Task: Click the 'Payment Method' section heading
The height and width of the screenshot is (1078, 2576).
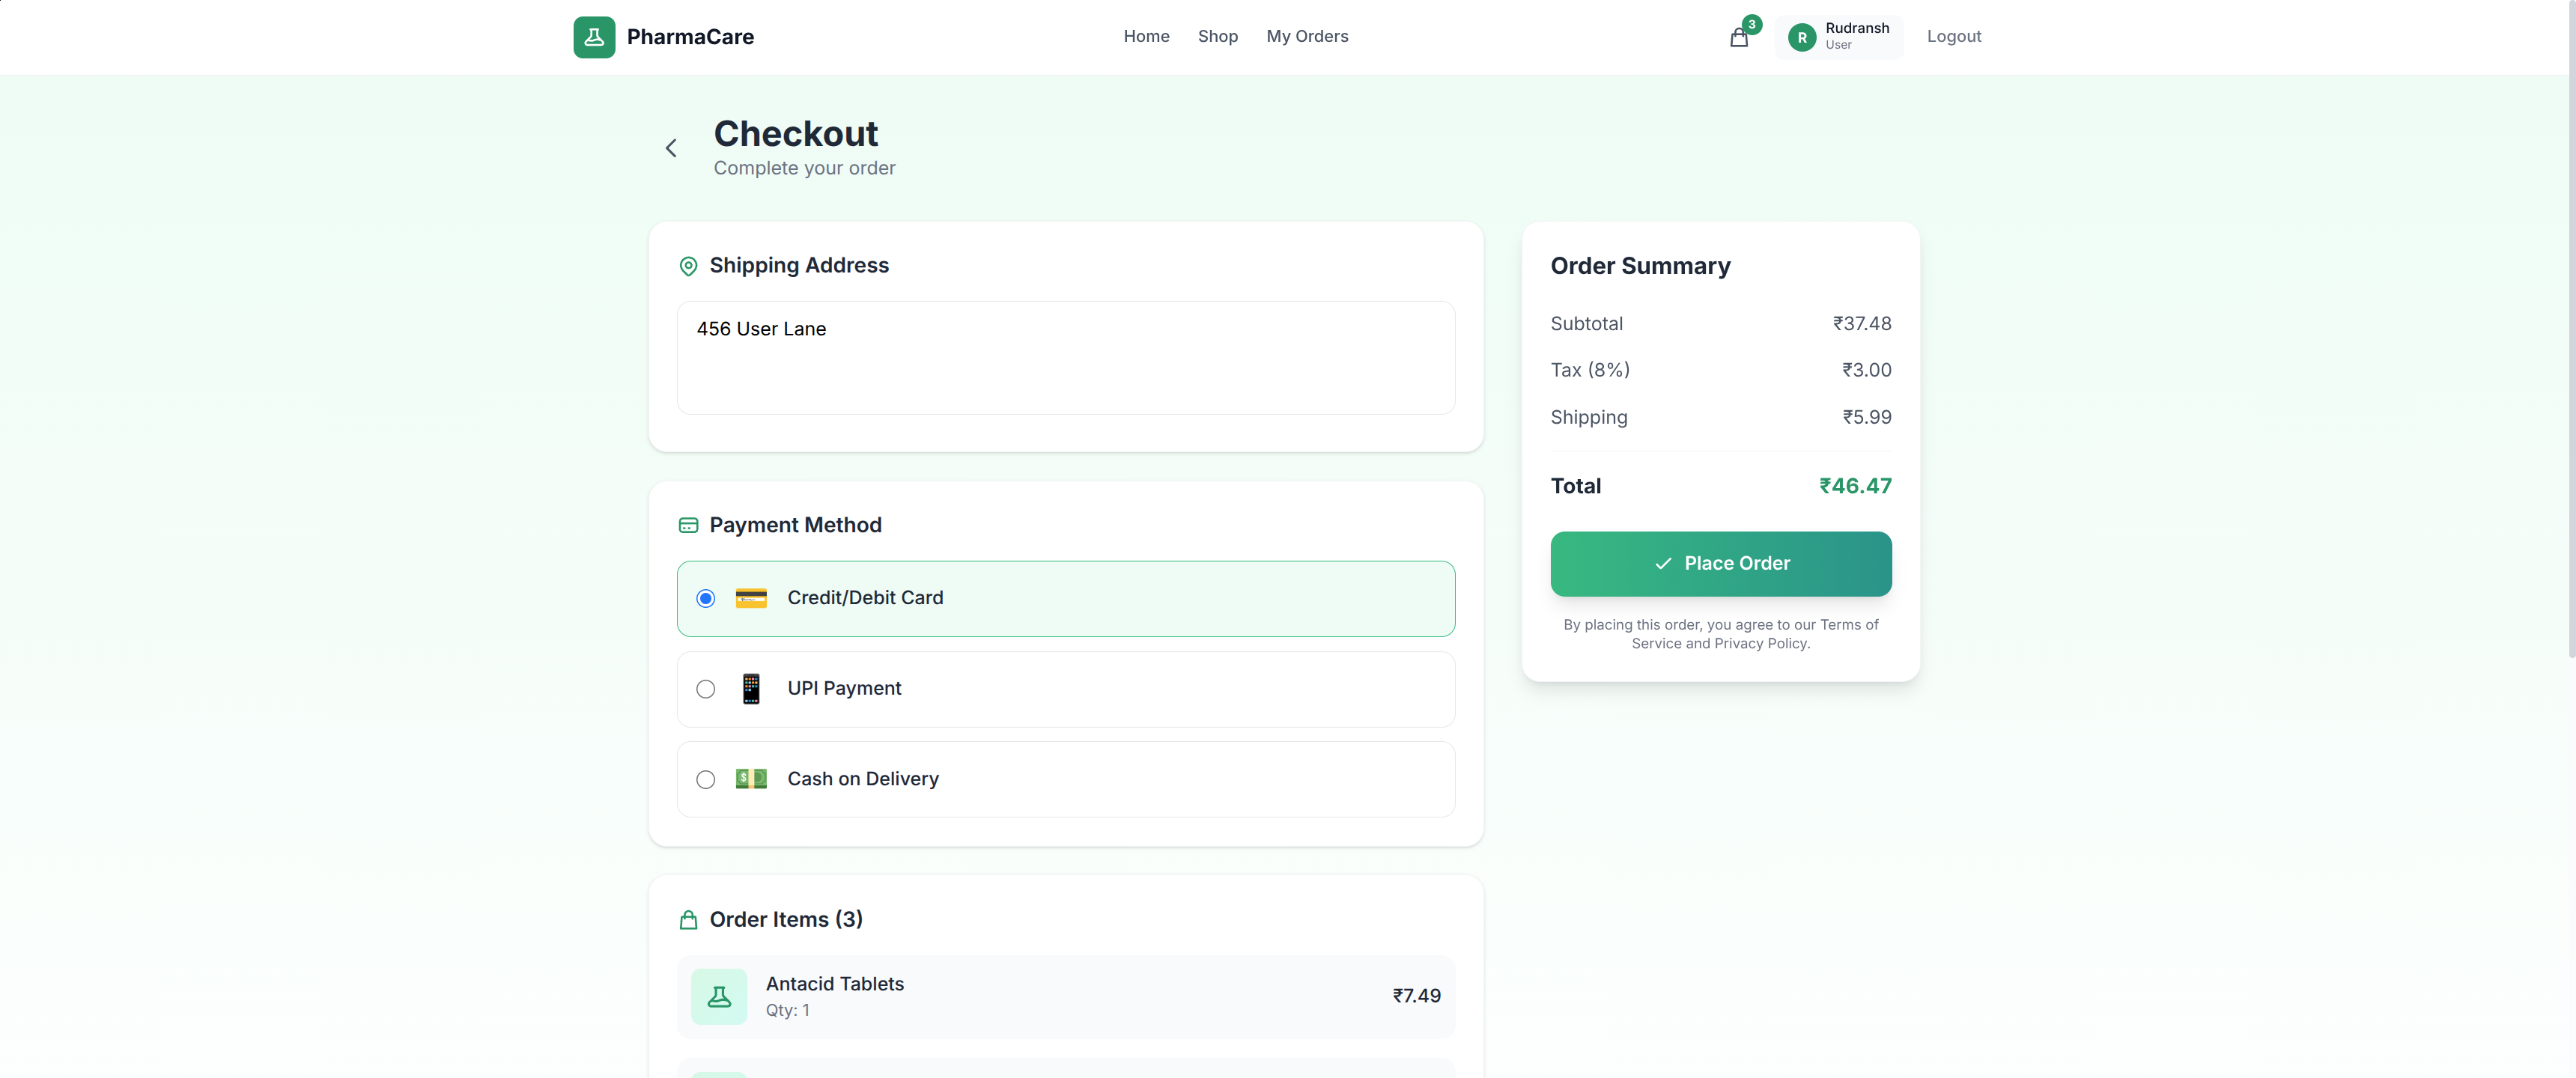Action: click(x=795, y=526)
